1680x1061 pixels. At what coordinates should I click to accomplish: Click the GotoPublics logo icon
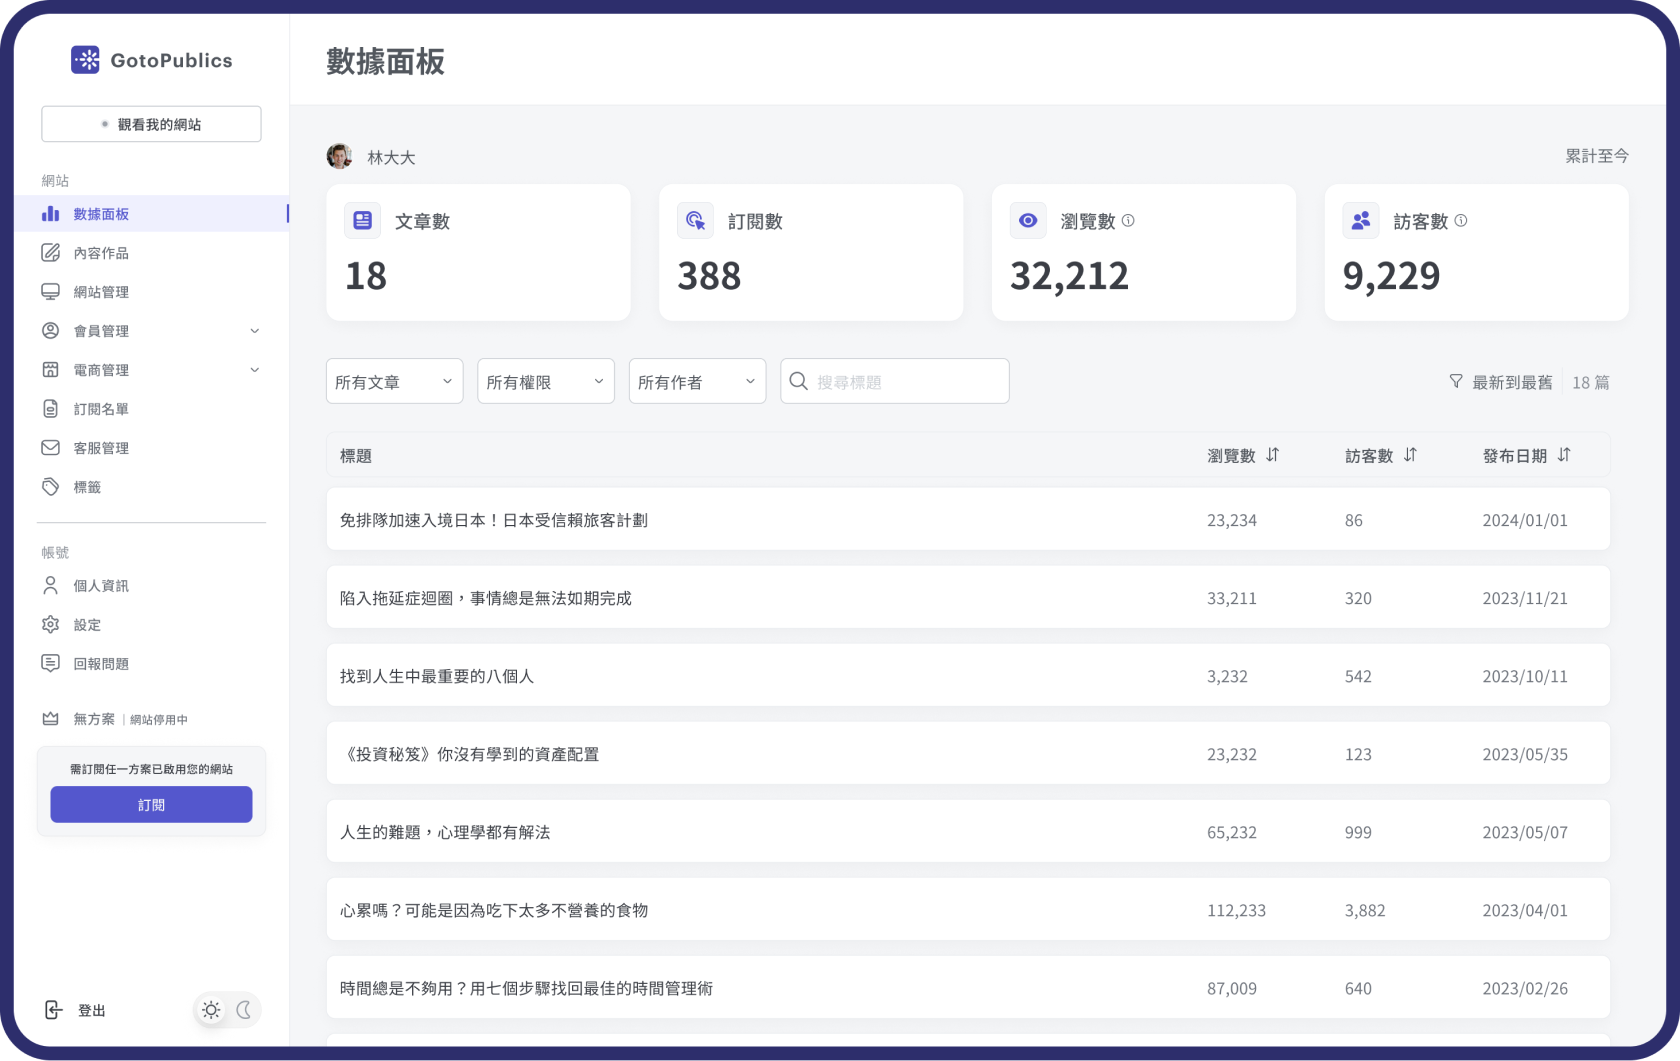click(85, 60)
